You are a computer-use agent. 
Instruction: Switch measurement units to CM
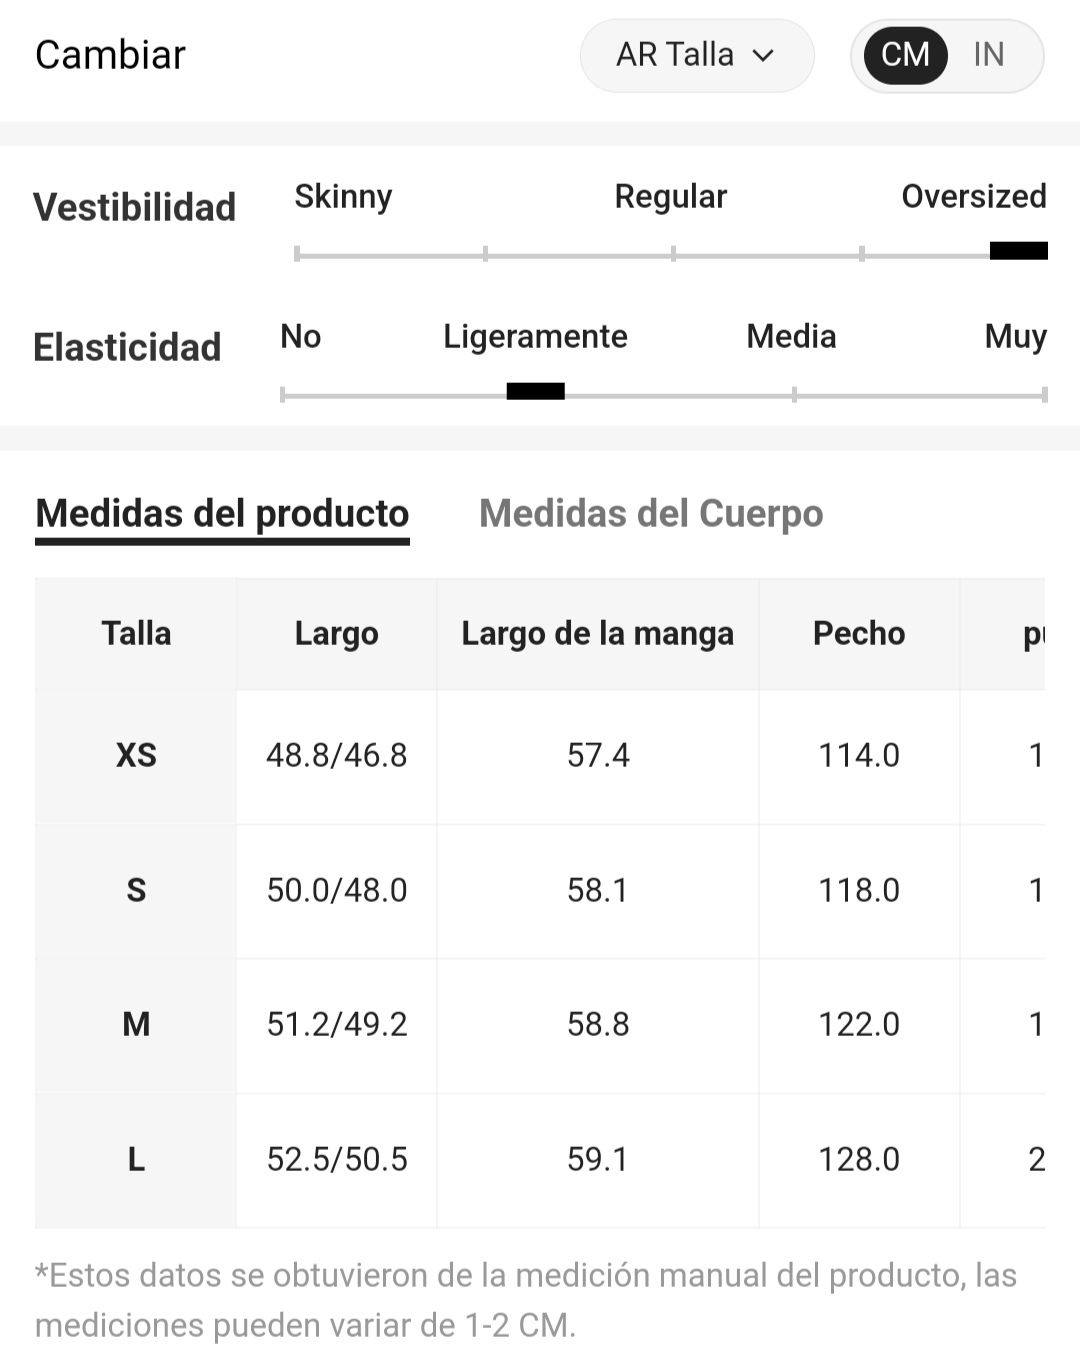[x=905, y=55]
